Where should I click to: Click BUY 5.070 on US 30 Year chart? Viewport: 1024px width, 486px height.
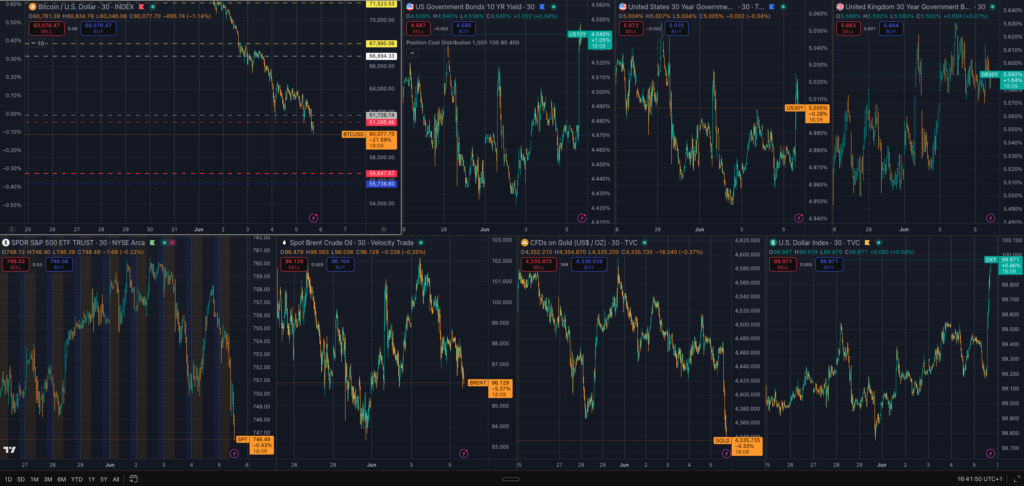click(675, 27)
